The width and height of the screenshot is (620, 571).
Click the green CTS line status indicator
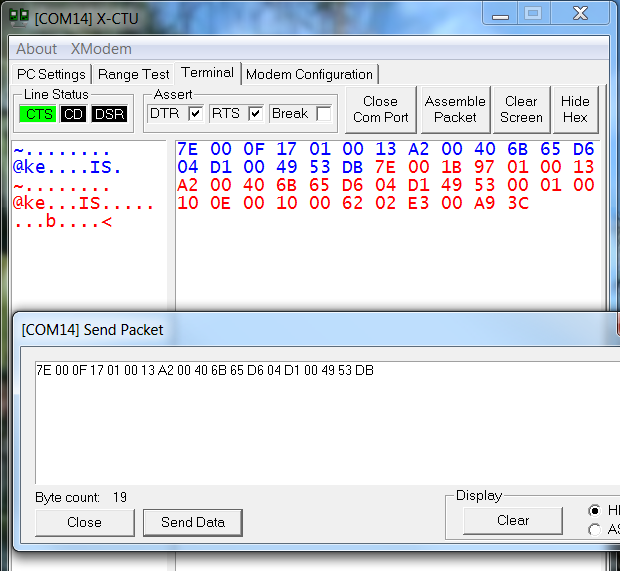[x=39, y=114]
